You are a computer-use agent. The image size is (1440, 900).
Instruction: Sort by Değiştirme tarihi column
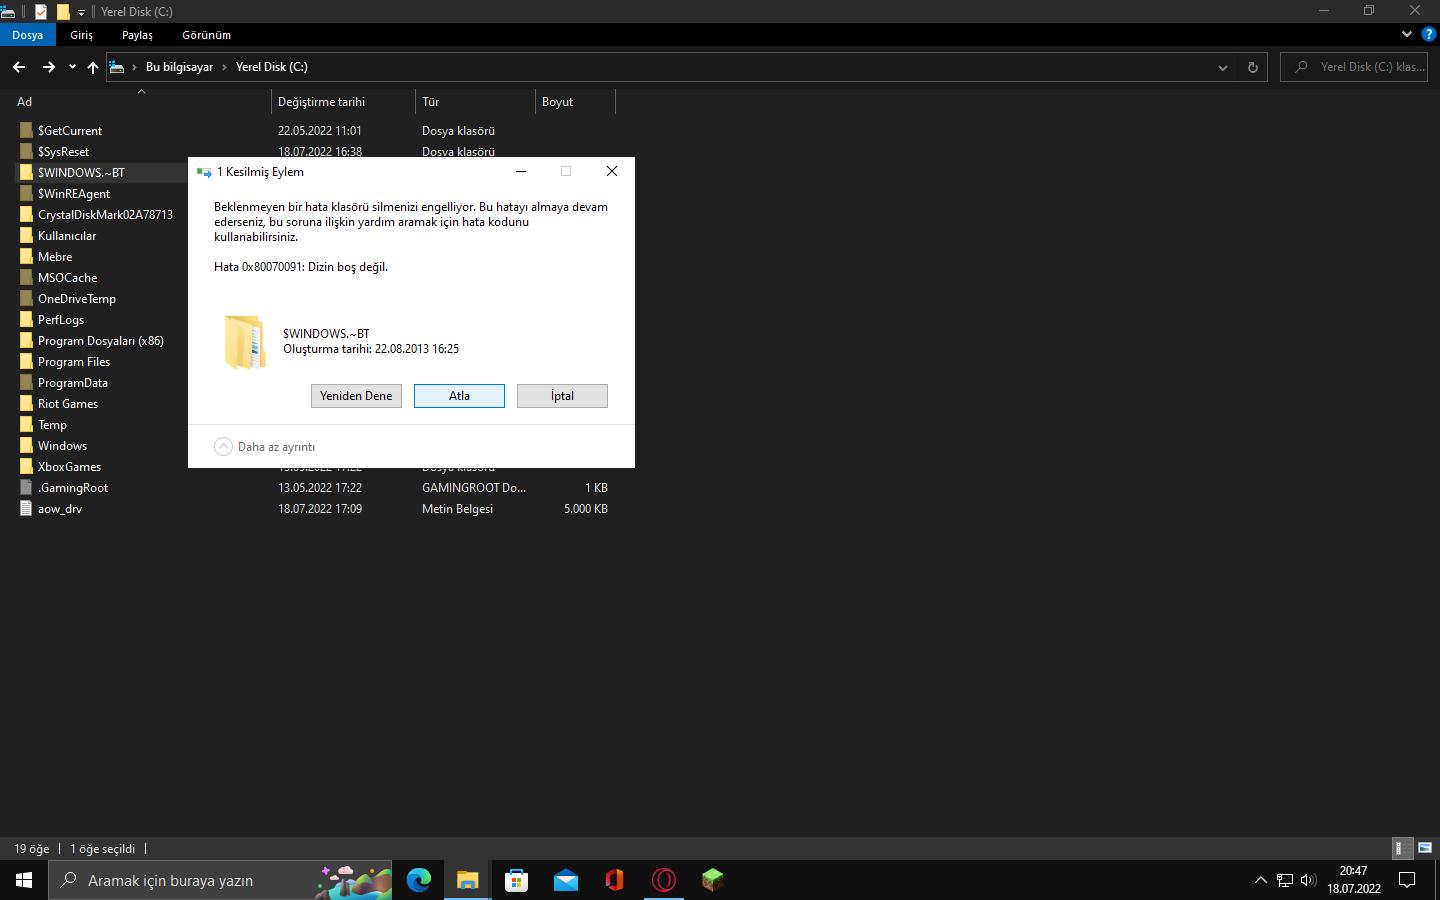point(343,102)
